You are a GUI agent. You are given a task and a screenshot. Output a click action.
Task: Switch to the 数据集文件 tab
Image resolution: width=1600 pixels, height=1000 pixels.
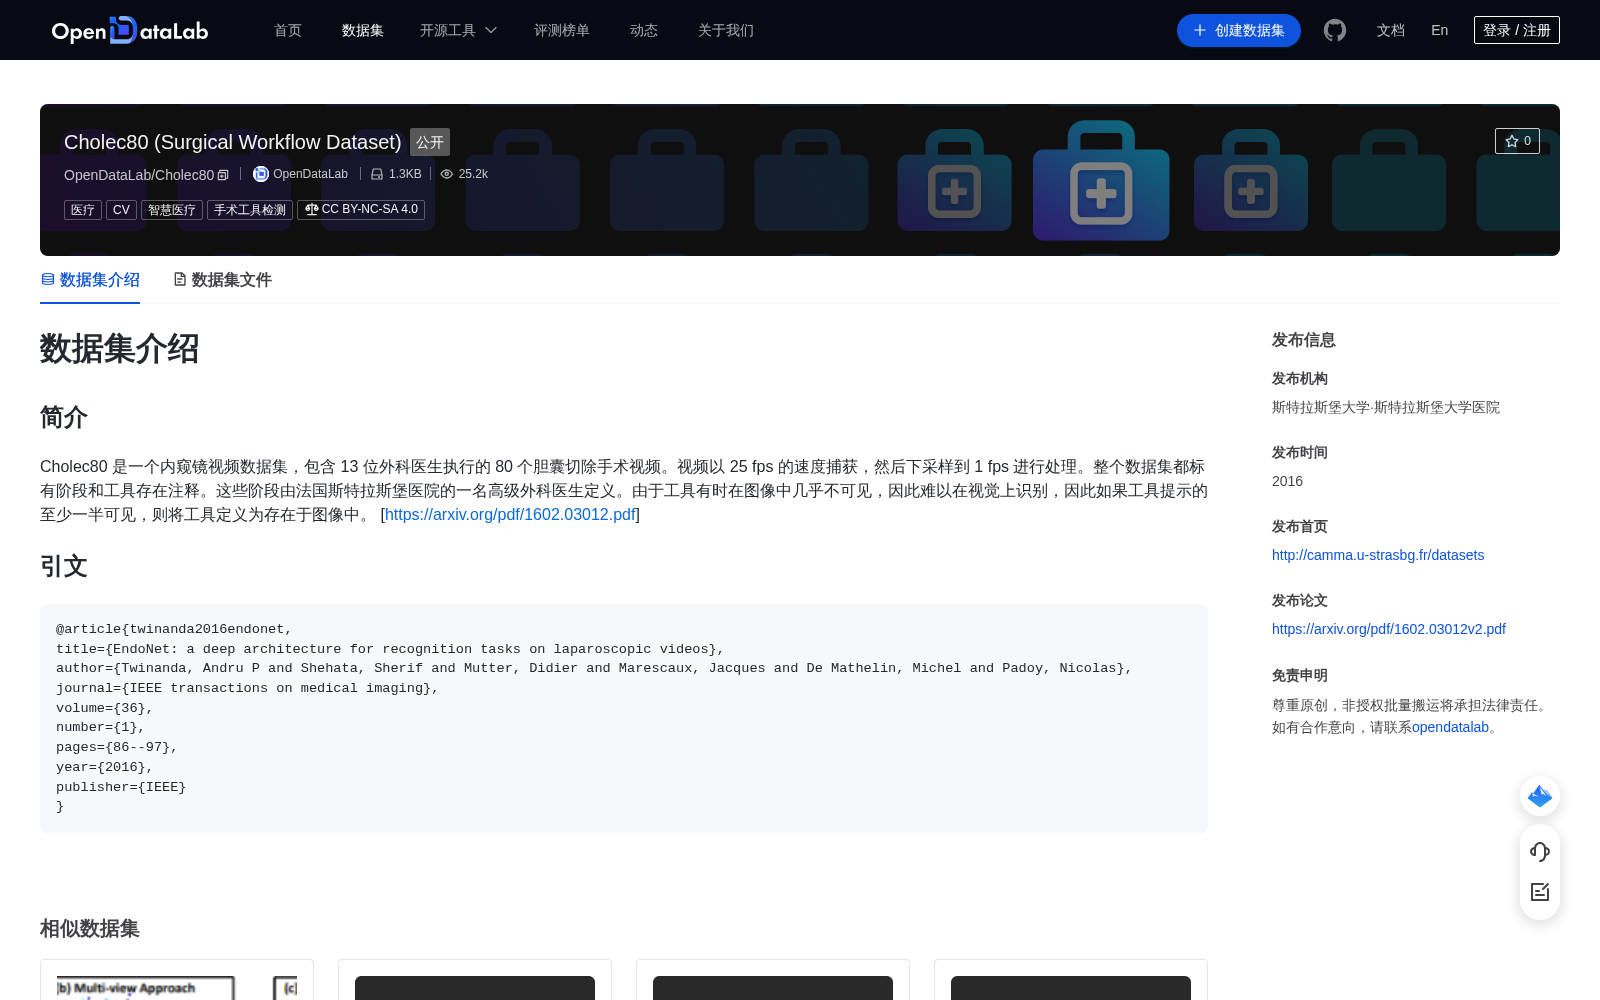click(x=222, y=280)
